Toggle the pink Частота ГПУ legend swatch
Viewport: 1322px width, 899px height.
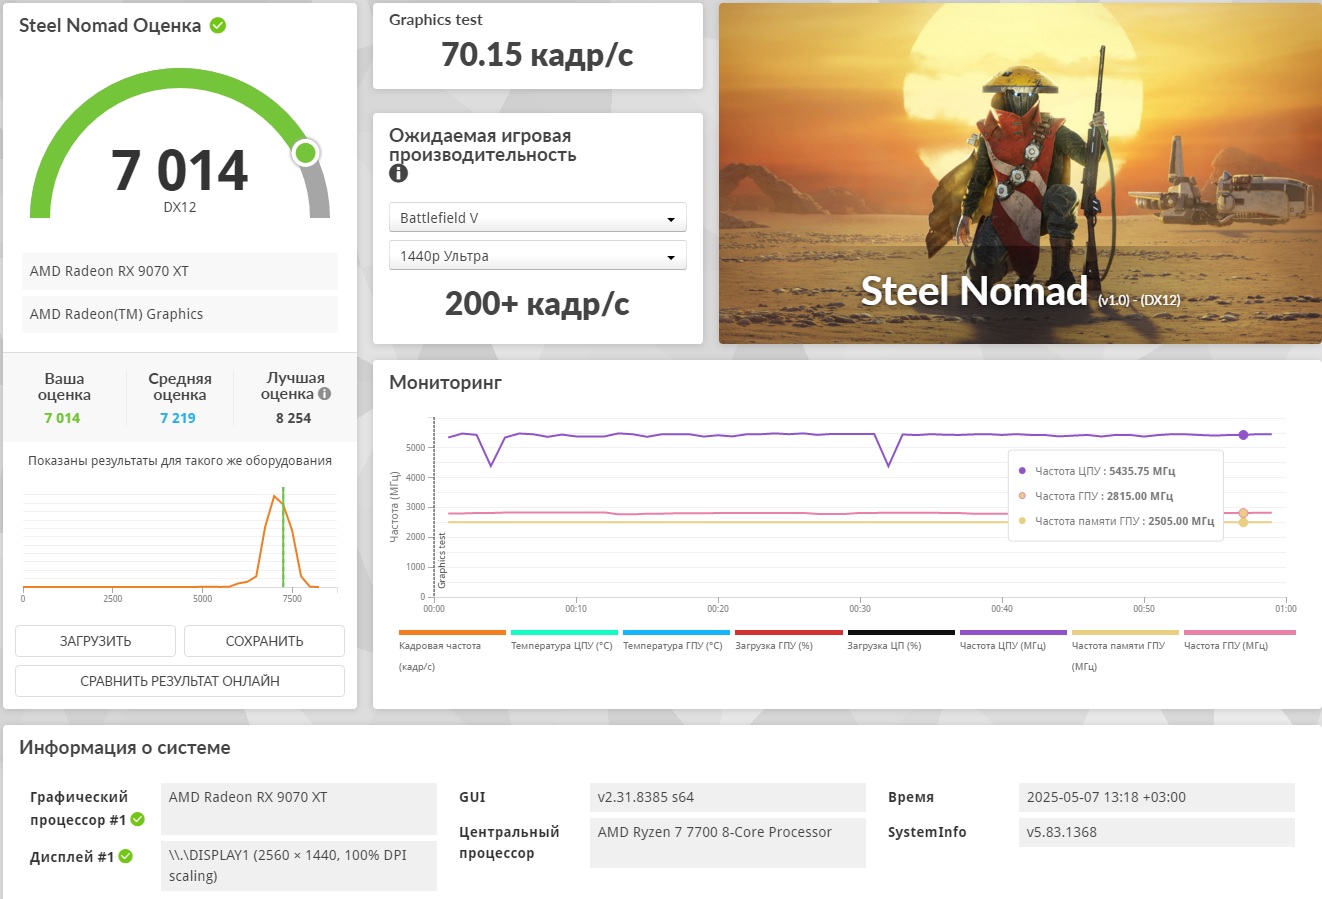(1239, 633)
